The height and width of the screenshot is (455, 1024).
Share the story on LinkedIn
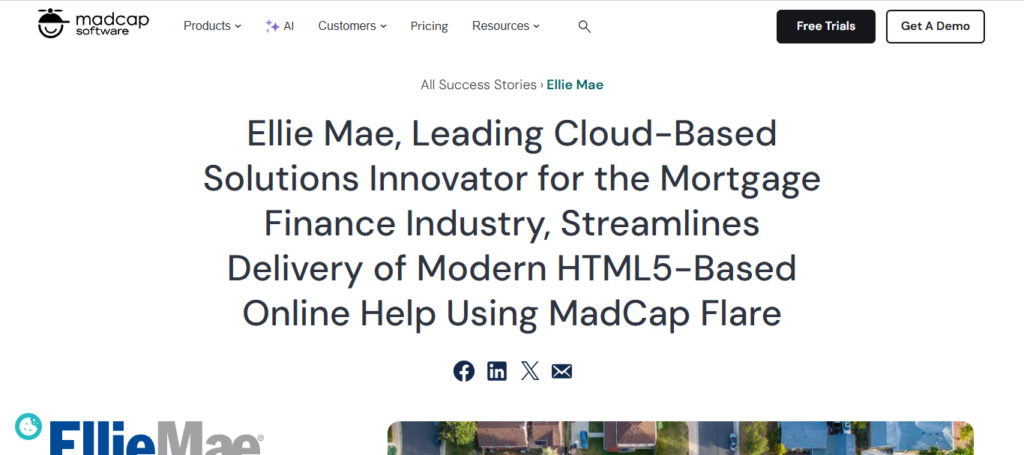[497, 371]
